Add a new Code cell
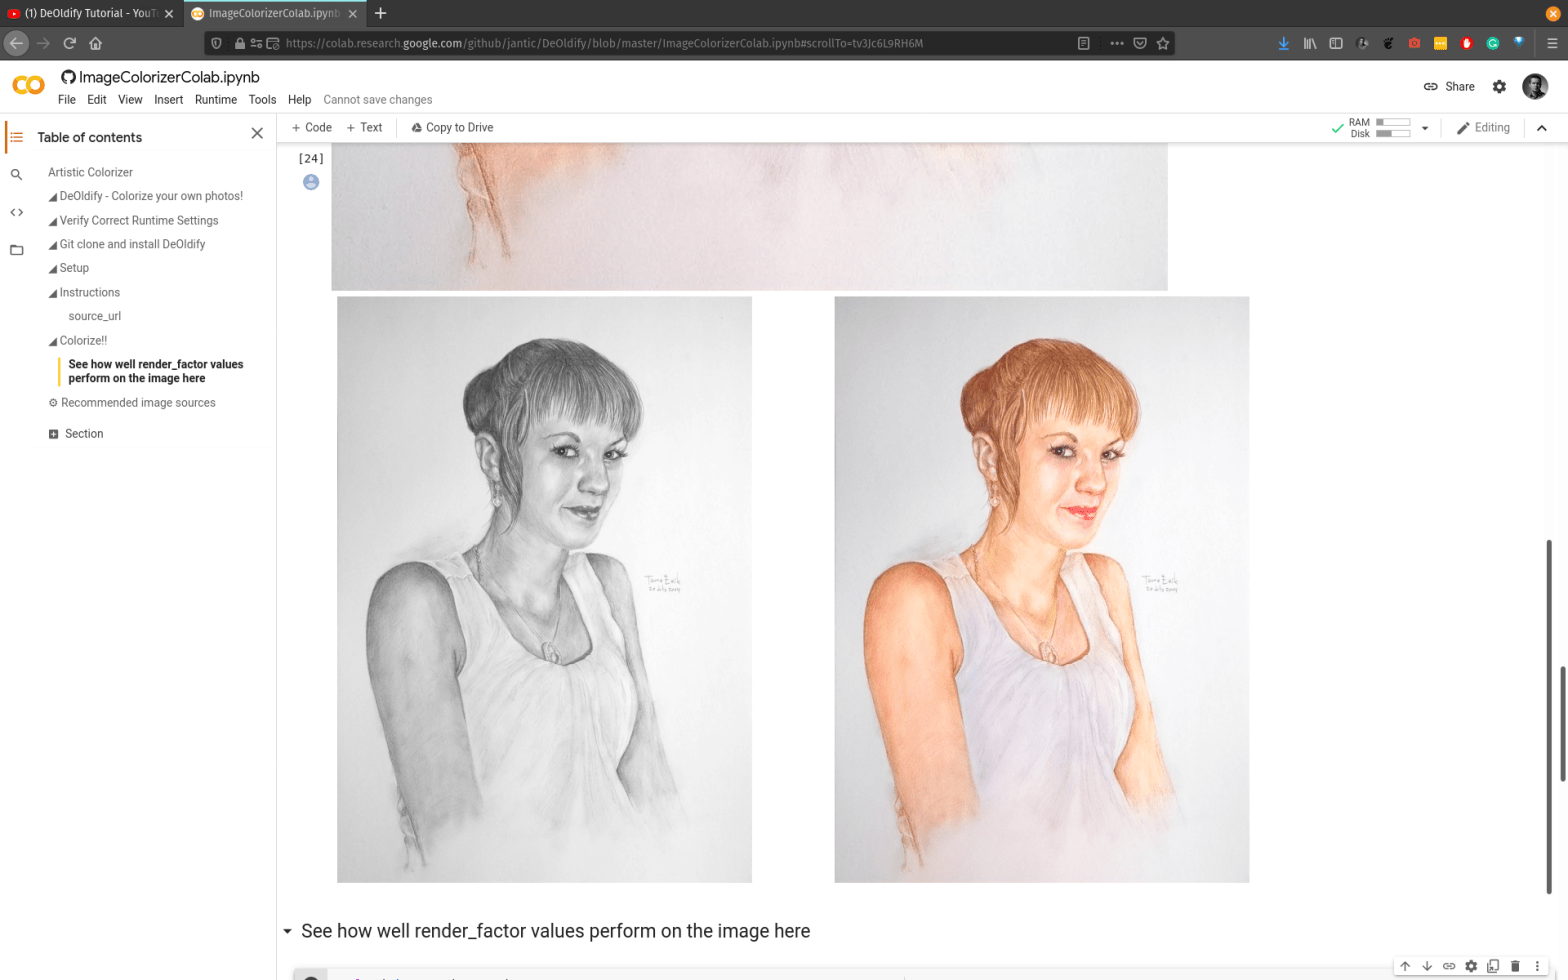Viewport: 1568px width, 980px height. pyautogui.click(x=311, y=128)
